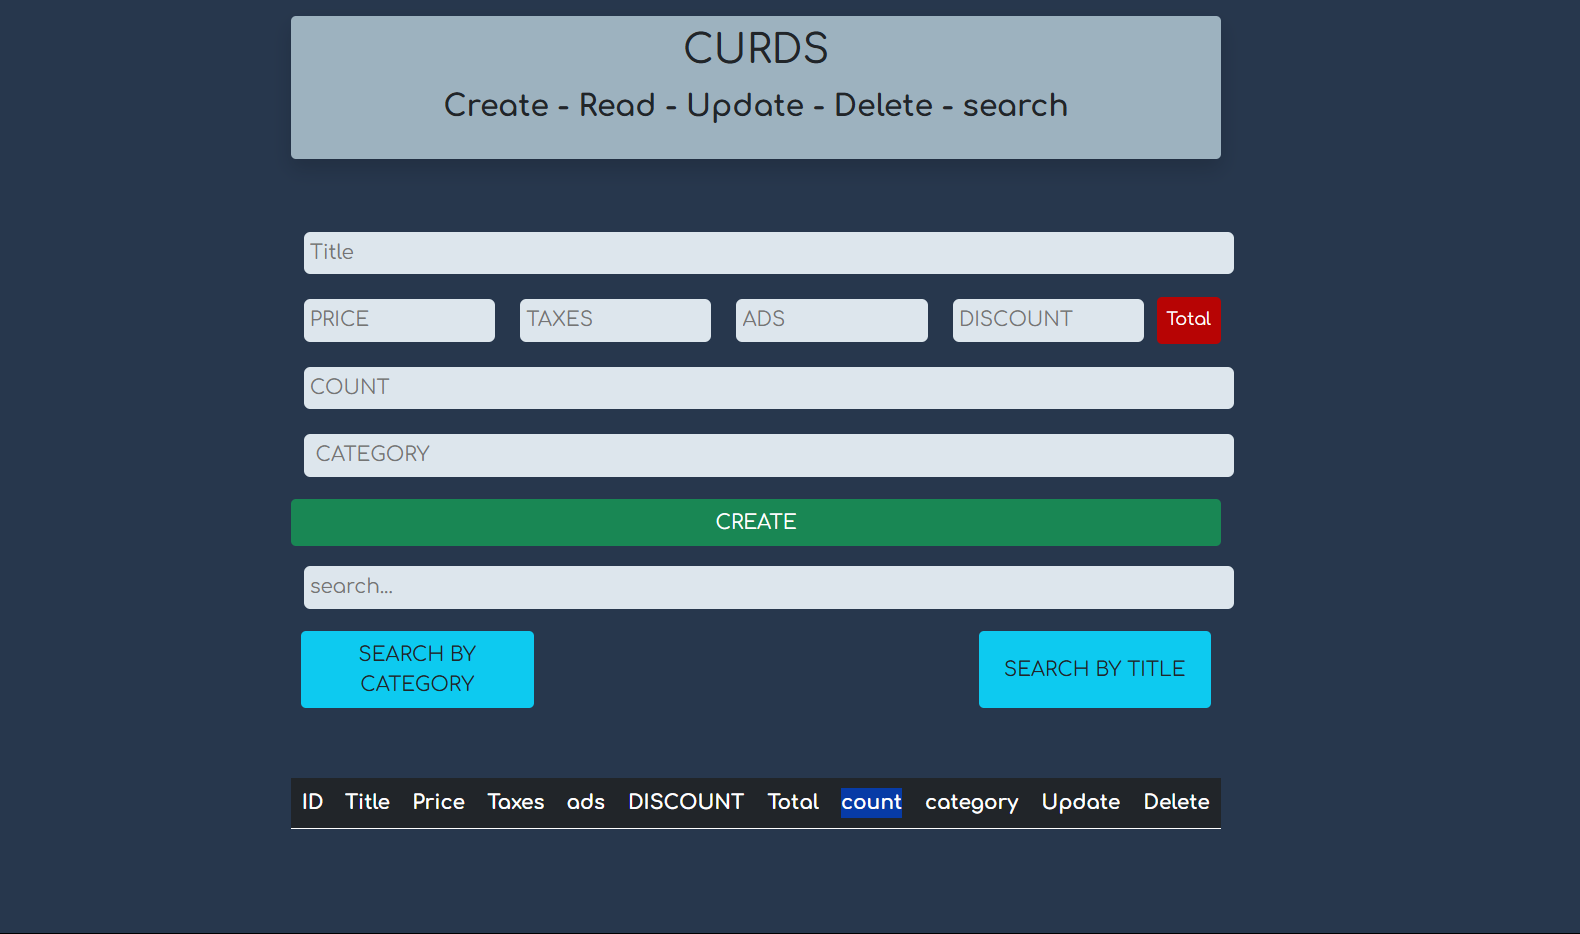Focus the DISCOUNT input field
1580x934 pixels.
(1048, 320)
